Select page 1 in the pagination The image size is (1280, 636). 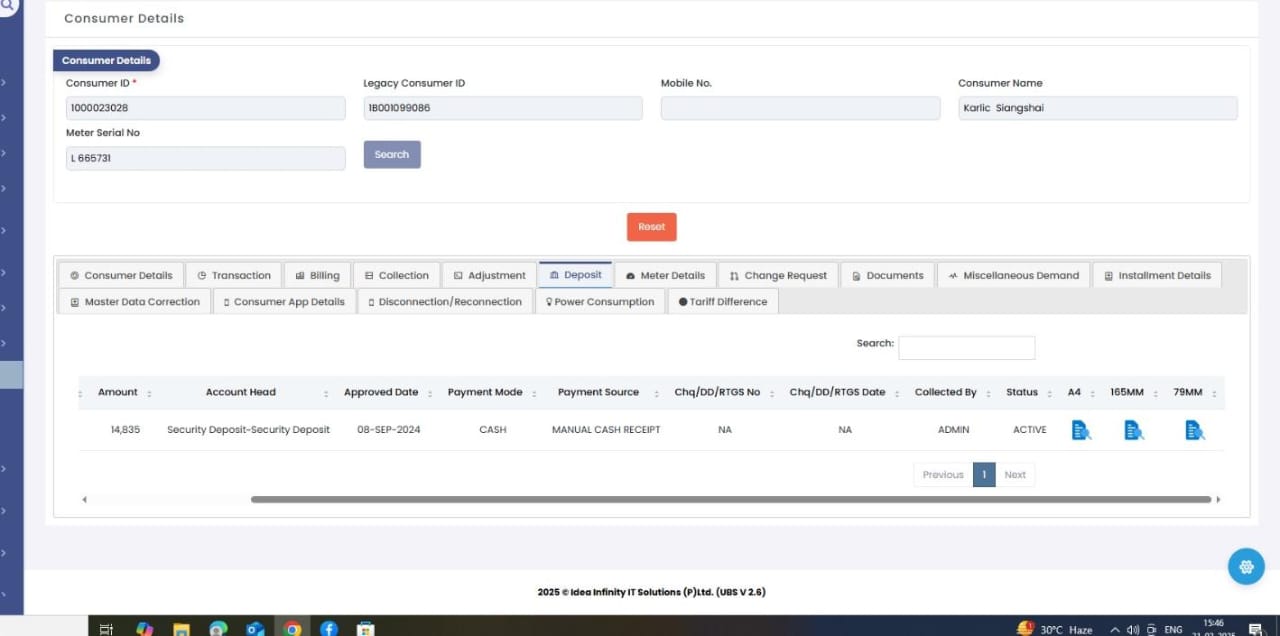point(984,475)
